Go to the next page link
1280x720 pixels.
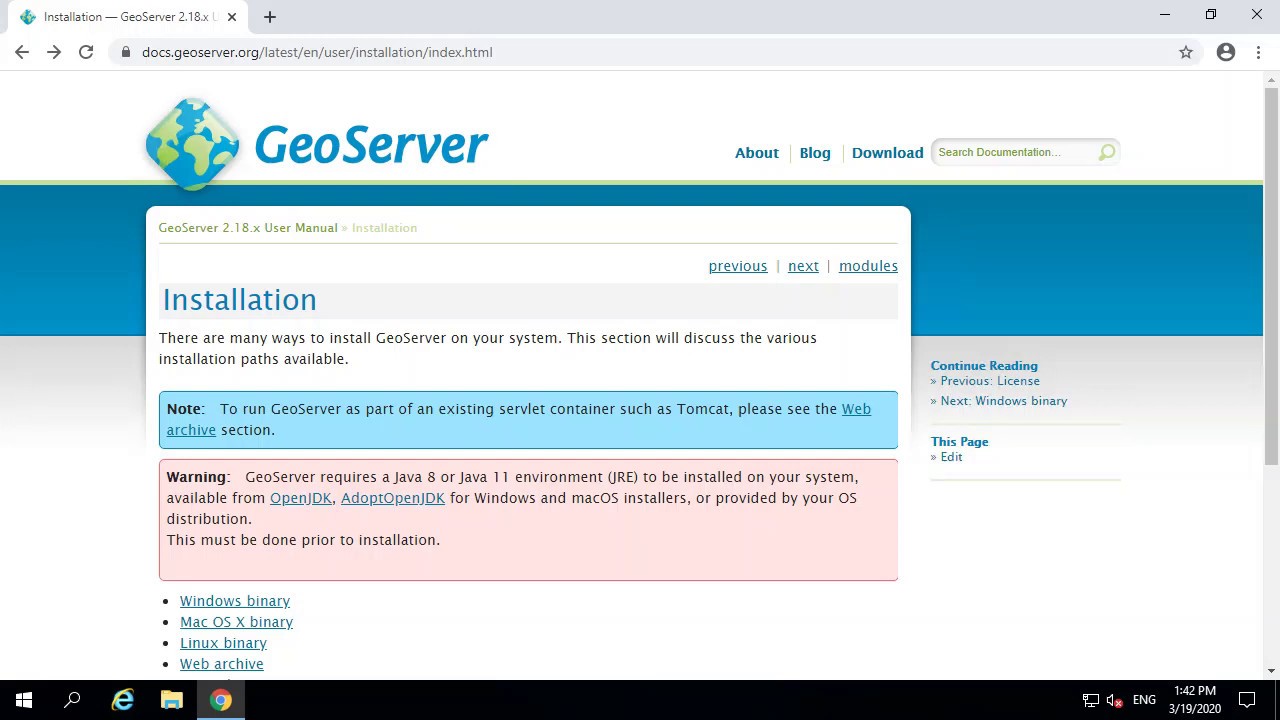[803, 266]
